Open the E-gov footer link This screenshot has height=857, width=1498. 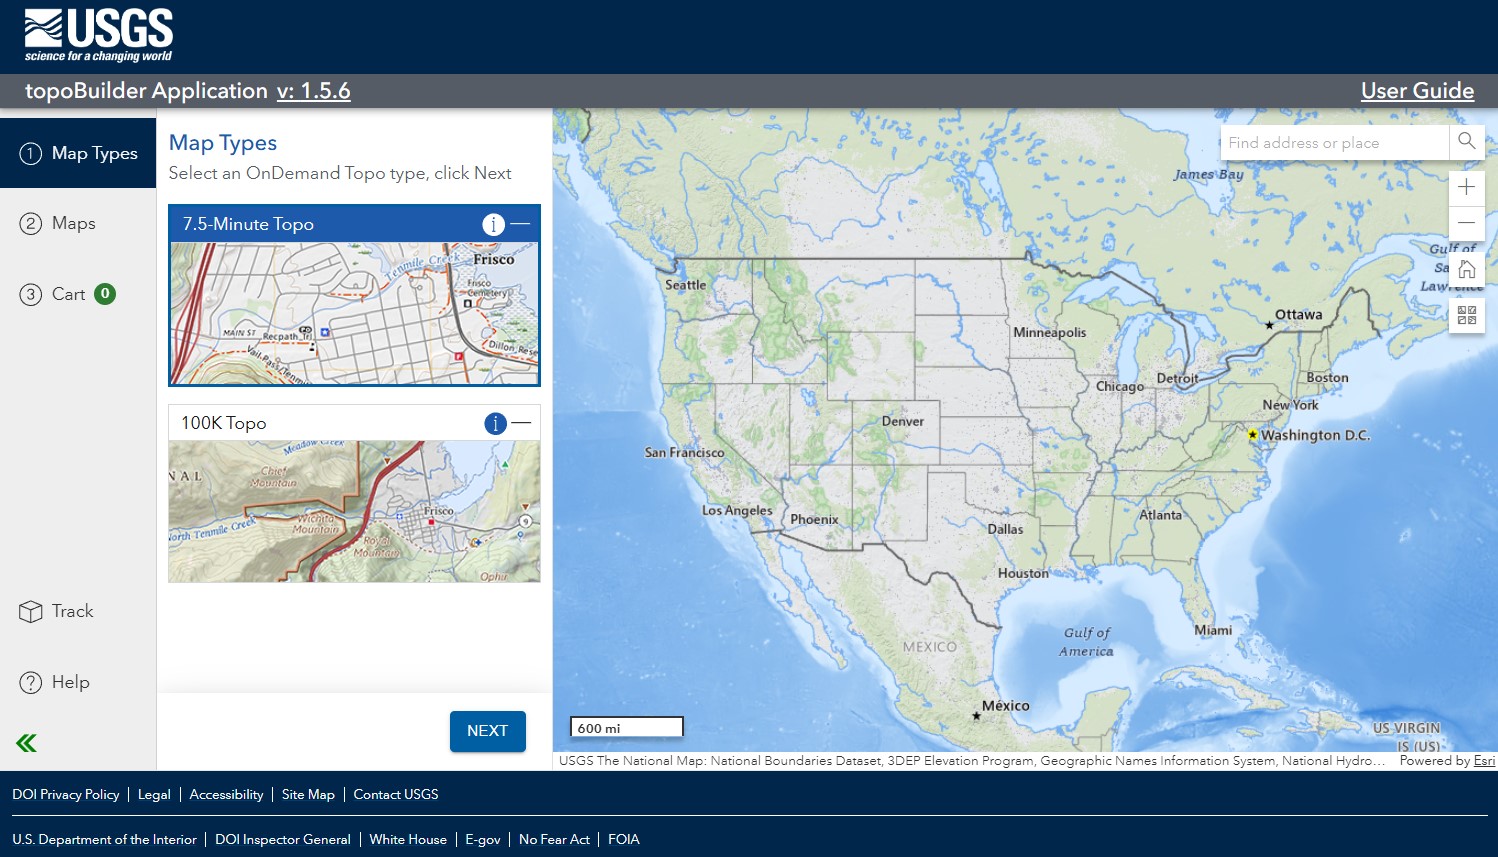(483, 839)
